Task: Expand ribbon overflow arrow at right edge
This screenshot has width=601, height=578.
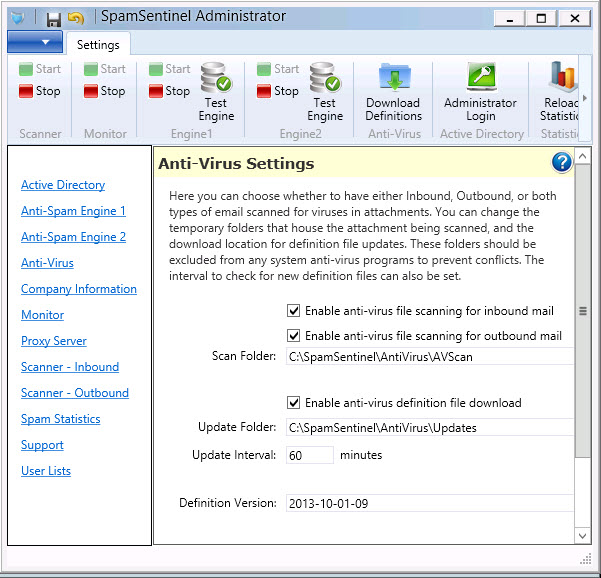Action: click(585, 98)
